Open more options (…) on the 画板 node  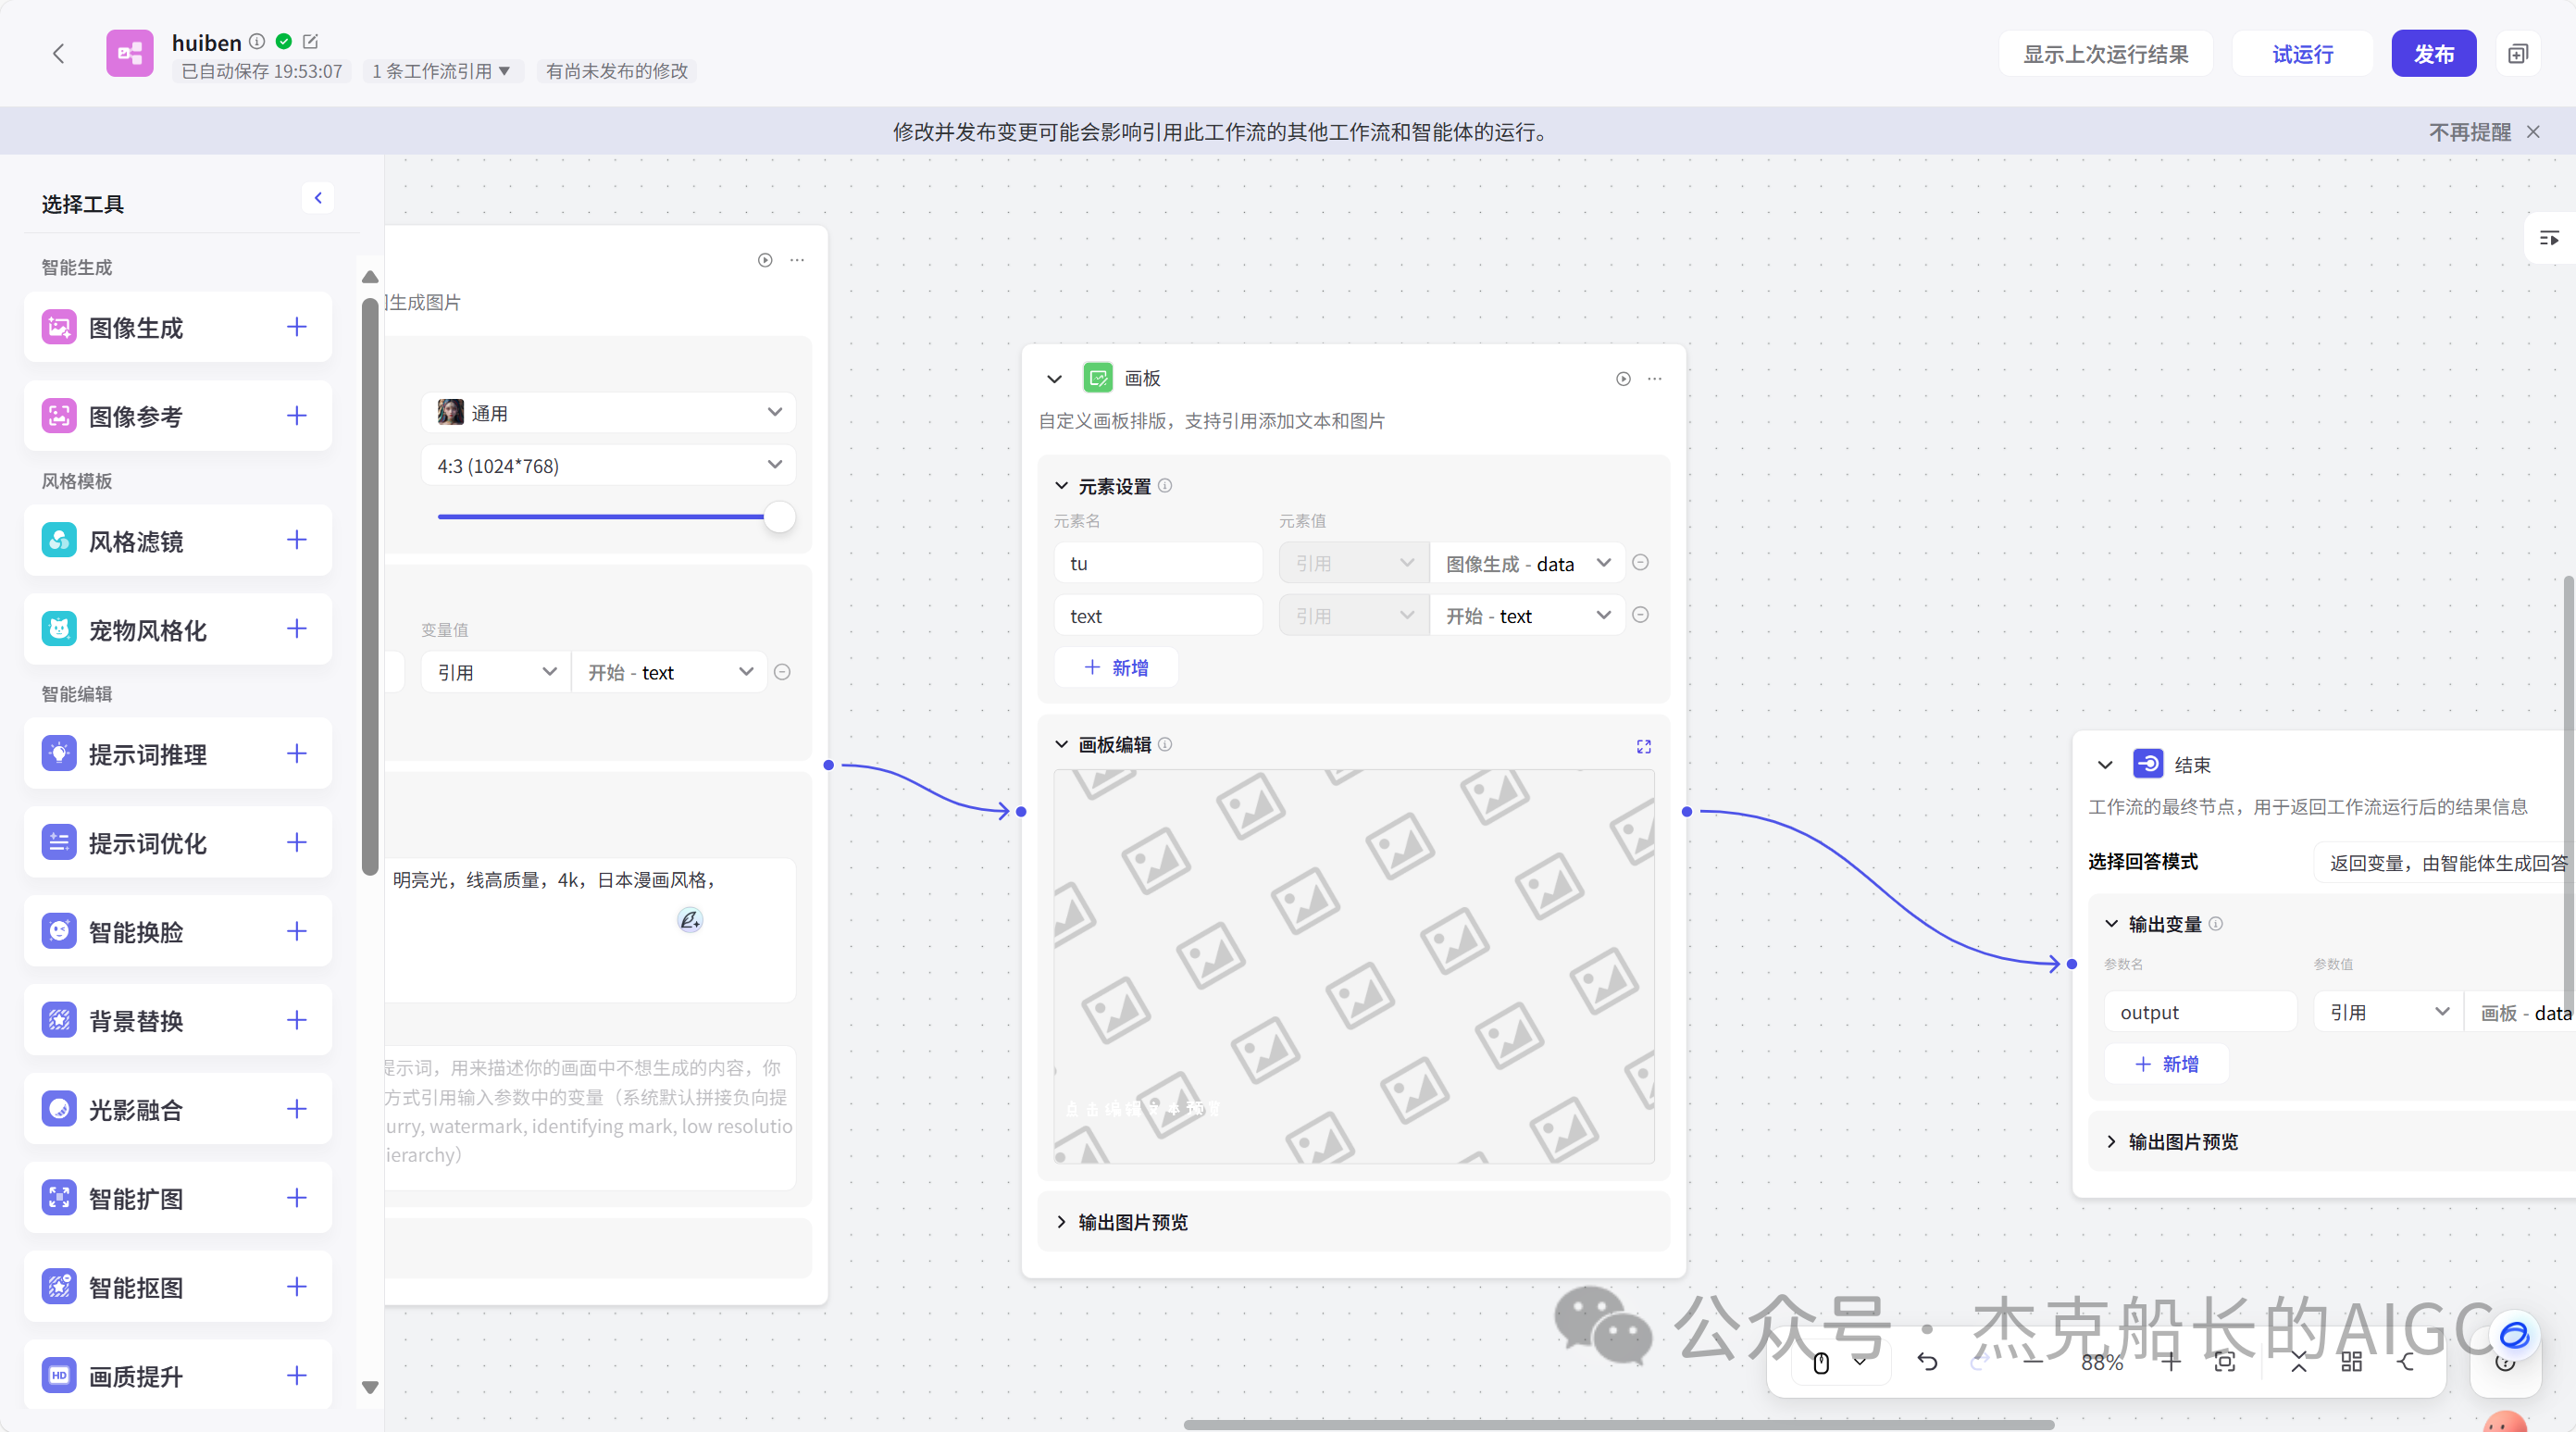pos(1654,379)
